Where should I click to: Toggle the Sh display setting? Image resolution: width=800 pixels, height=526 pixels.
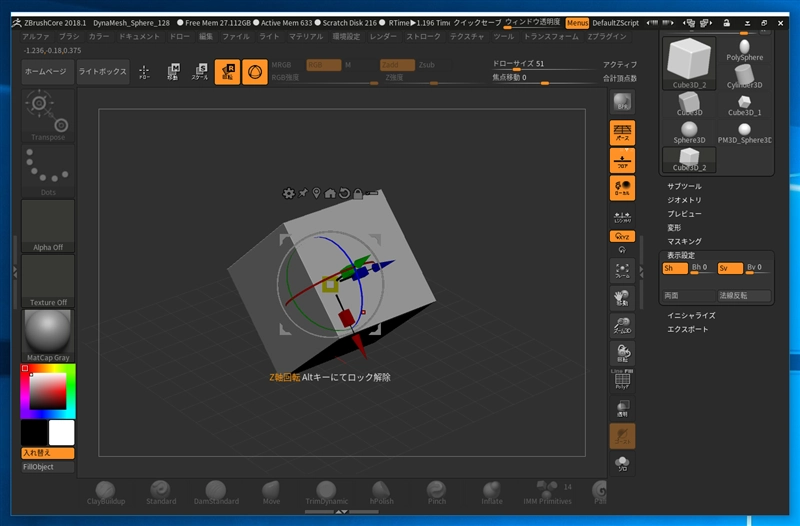[674, 268]
